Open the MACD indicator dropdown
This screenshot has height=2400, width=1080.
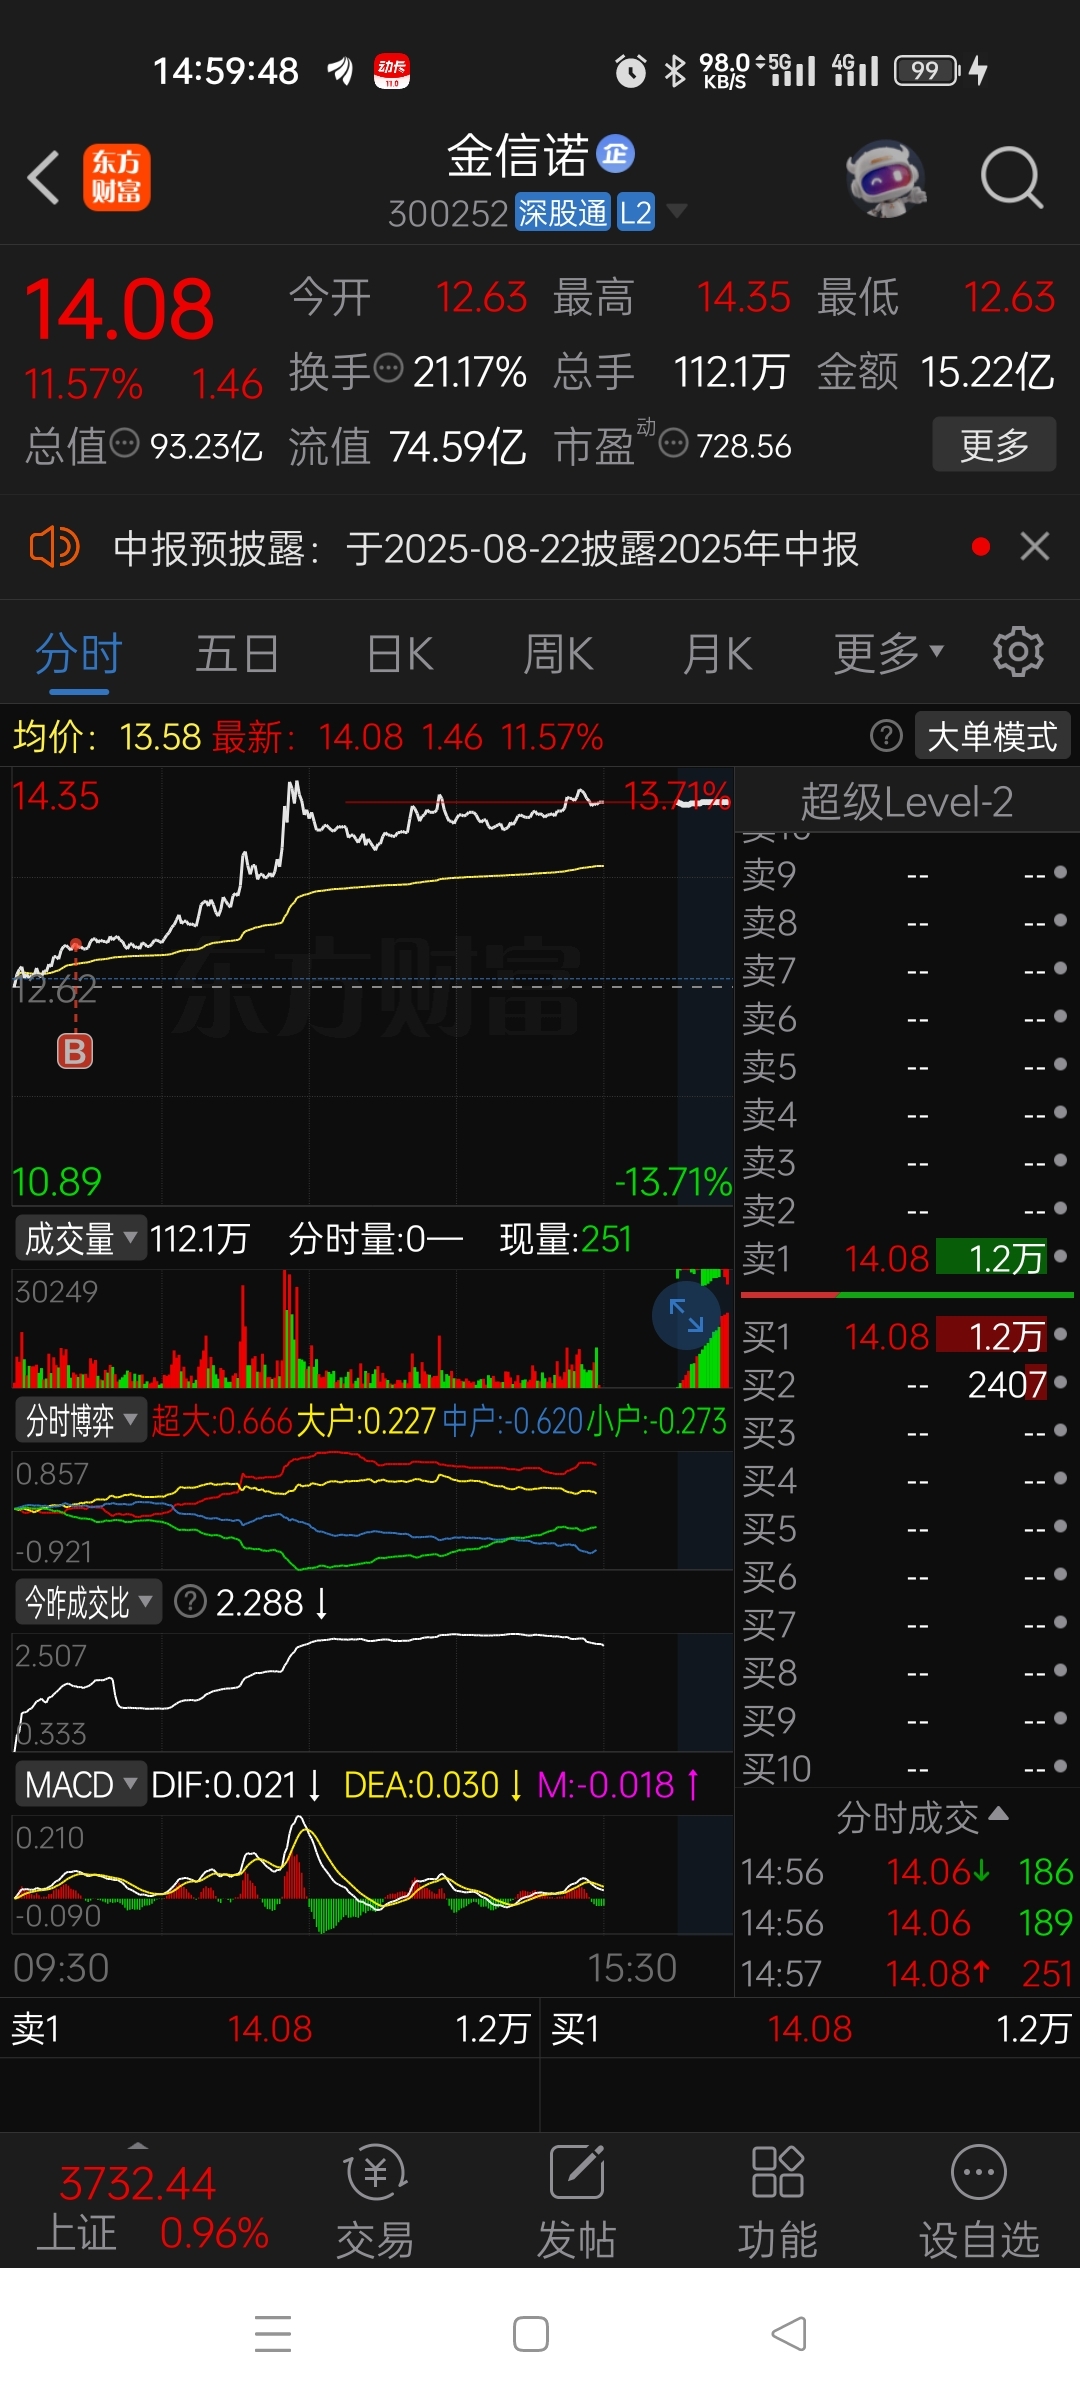[81, 1785]
